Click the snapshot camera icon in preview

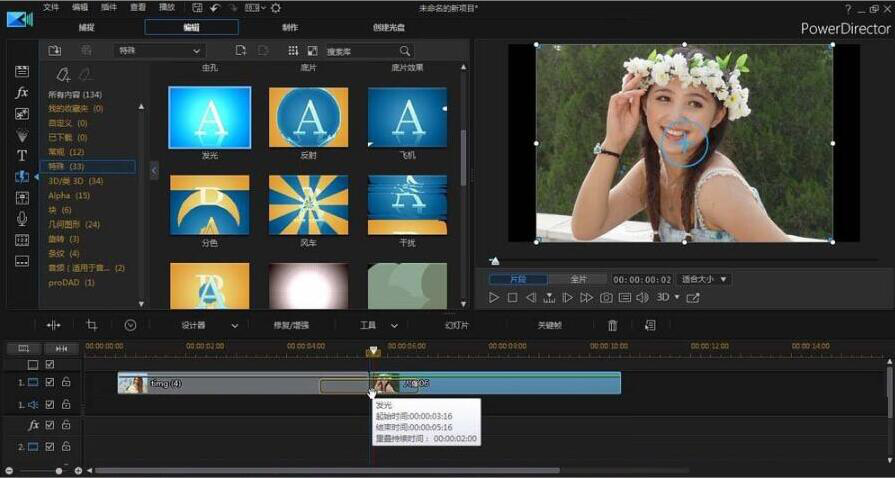coord(606,298)
